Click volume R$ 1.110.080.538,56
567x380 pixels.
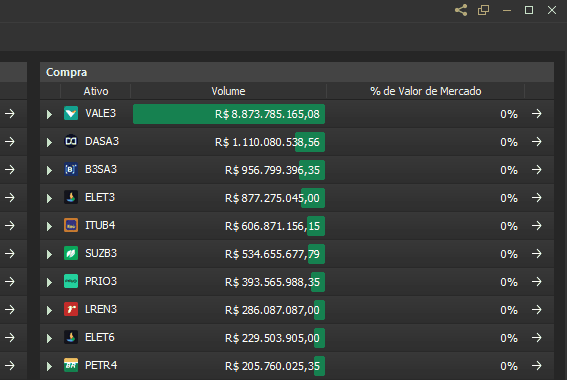coord(267,142)
